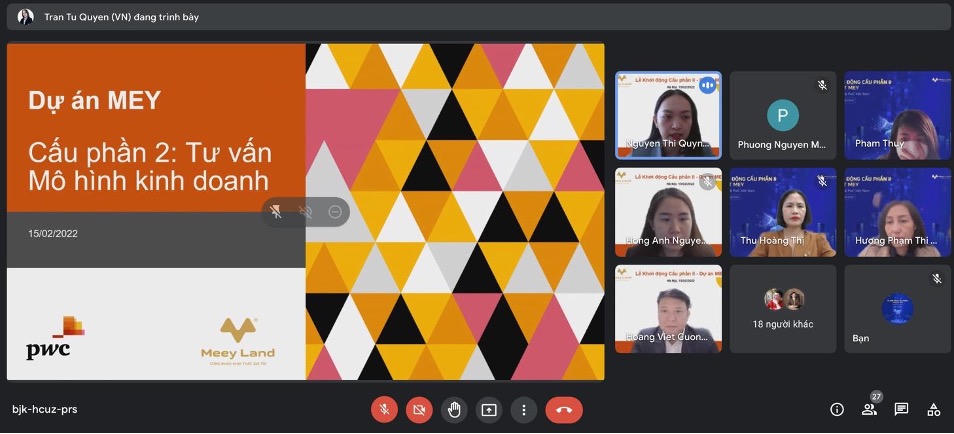
Task: Unpin the presentation using overlay pin icon
Action: 277,212
